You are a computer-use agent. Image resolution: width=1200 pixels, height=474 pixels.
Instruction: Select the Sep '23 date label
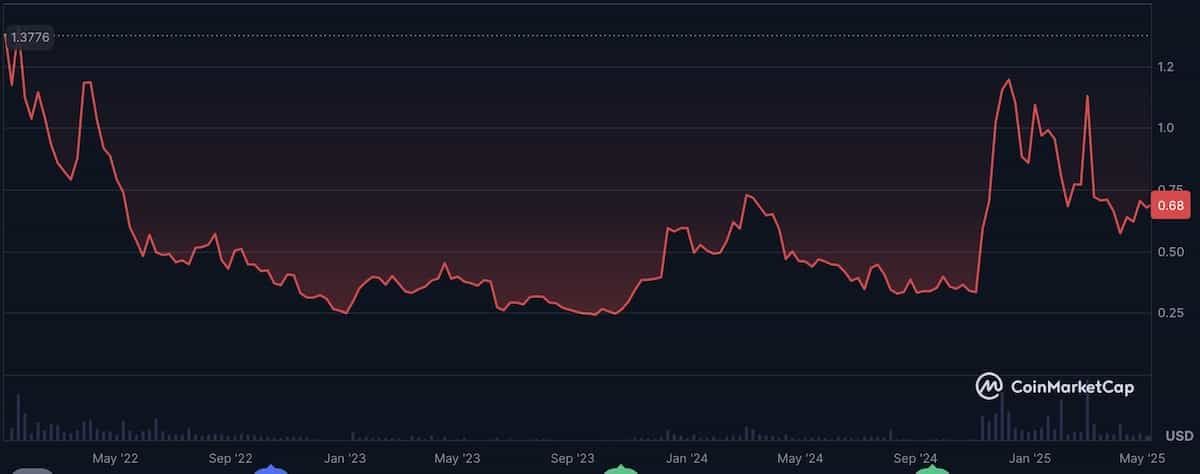[573, 458]
